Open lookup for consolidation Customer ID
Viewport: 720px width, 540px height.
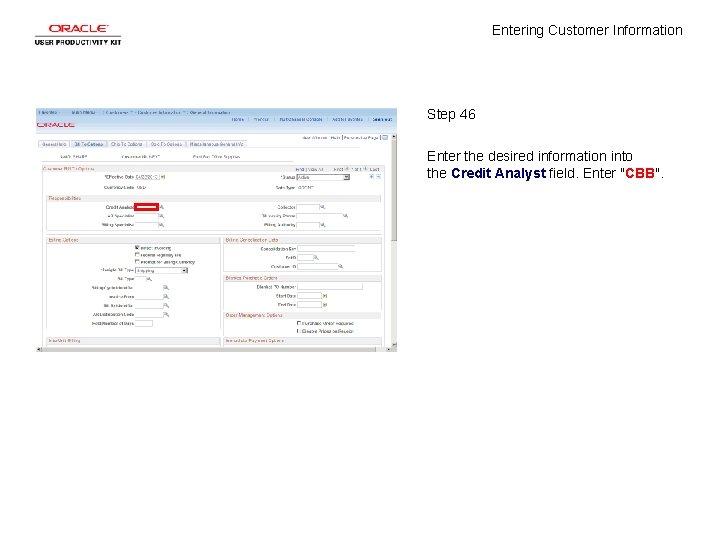pos(340,267)
